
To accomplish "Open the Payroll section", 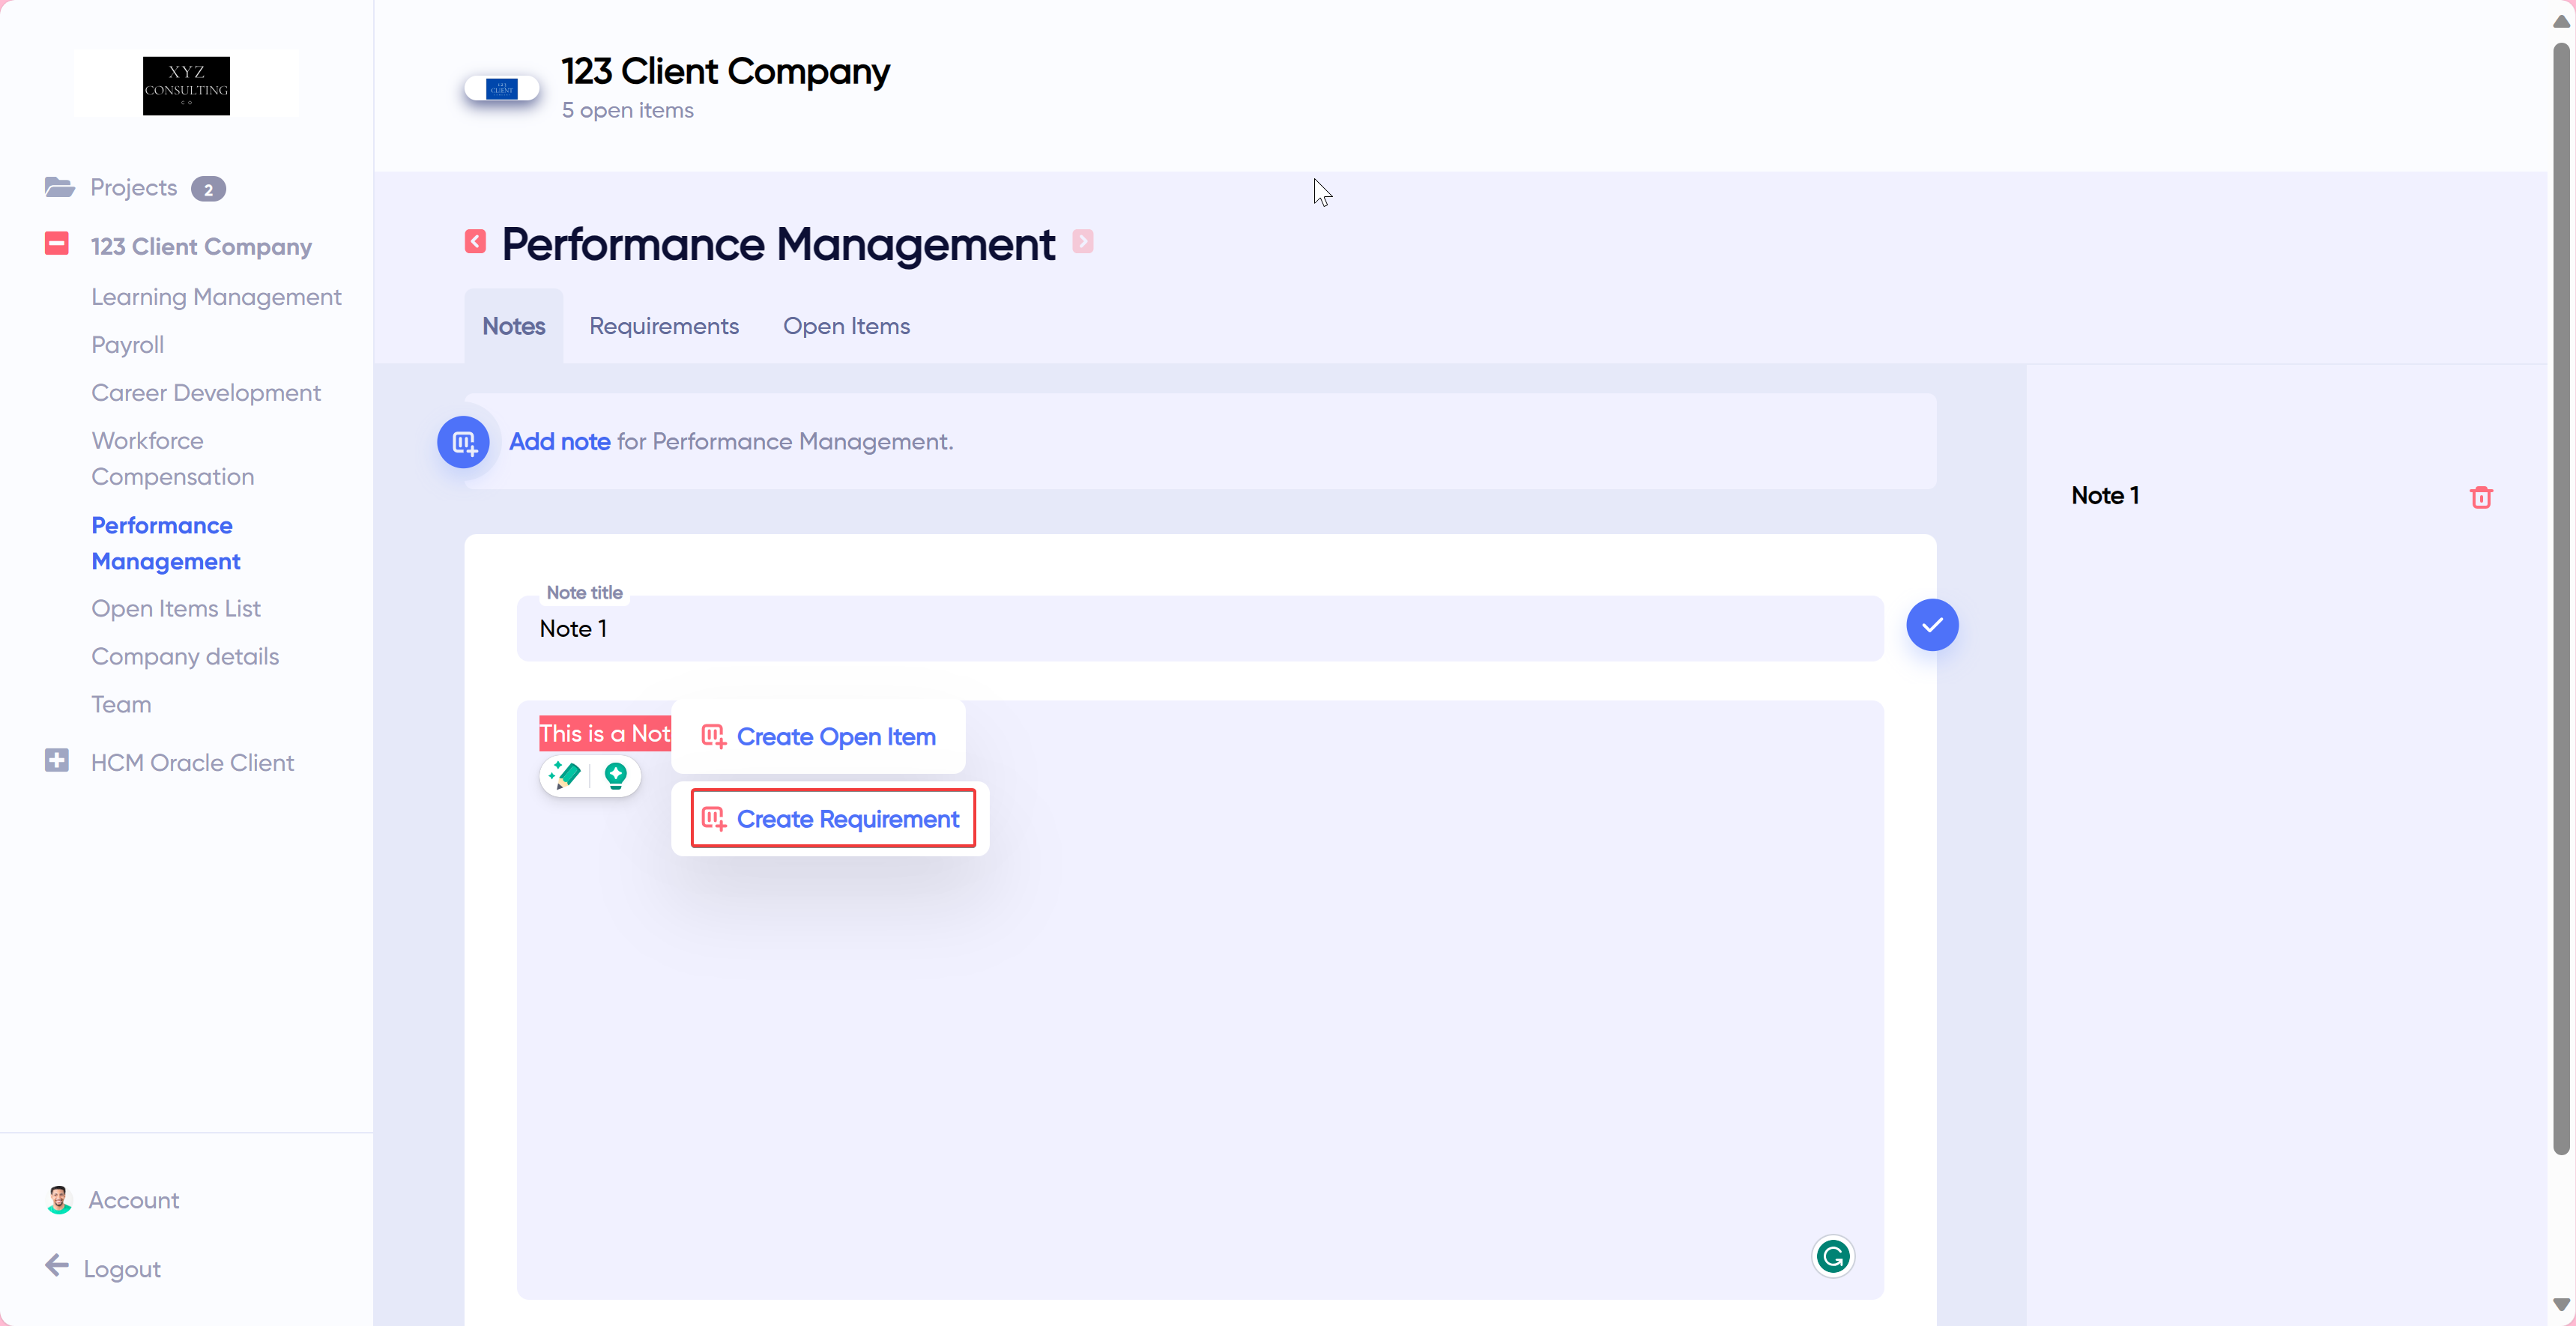I will (127, 344).
